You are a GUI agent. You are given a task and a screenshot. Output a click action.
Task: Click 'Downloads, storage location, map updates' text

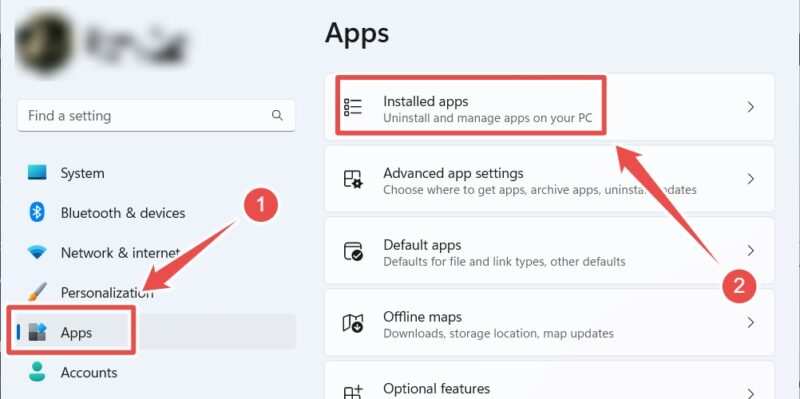coord(498,334)
